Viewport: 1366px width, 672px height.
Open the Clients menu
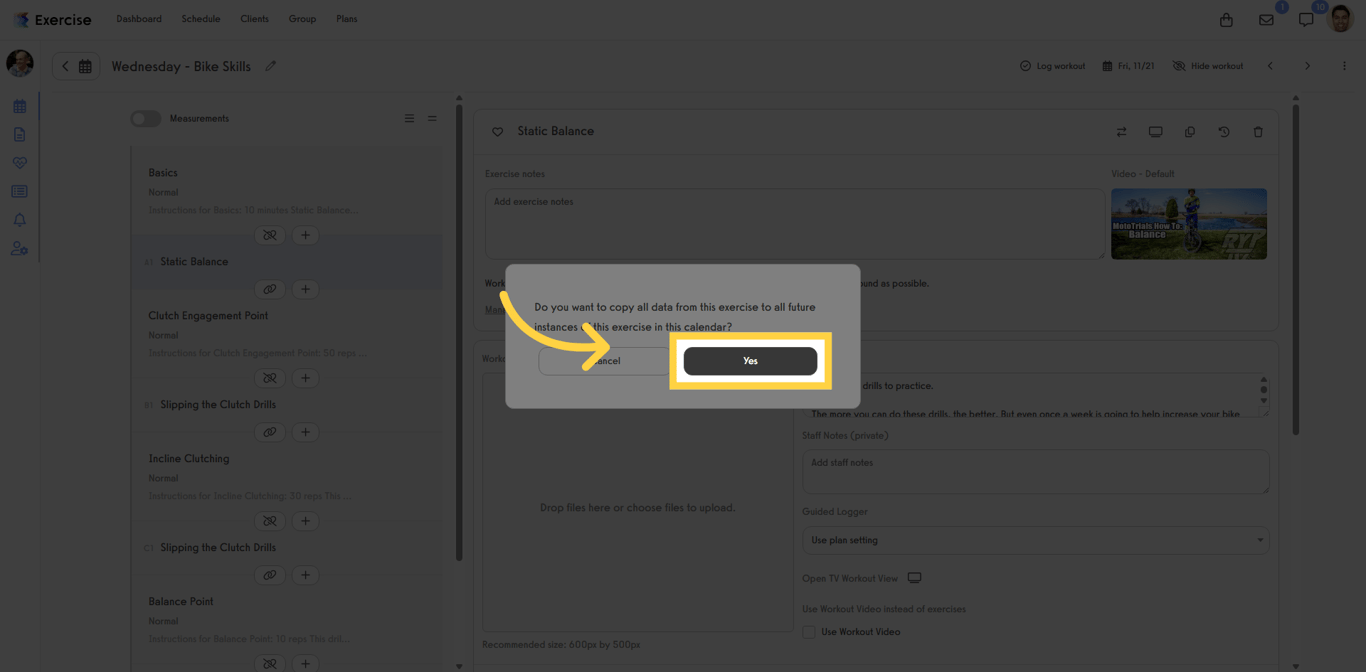[x=254, y=19]
